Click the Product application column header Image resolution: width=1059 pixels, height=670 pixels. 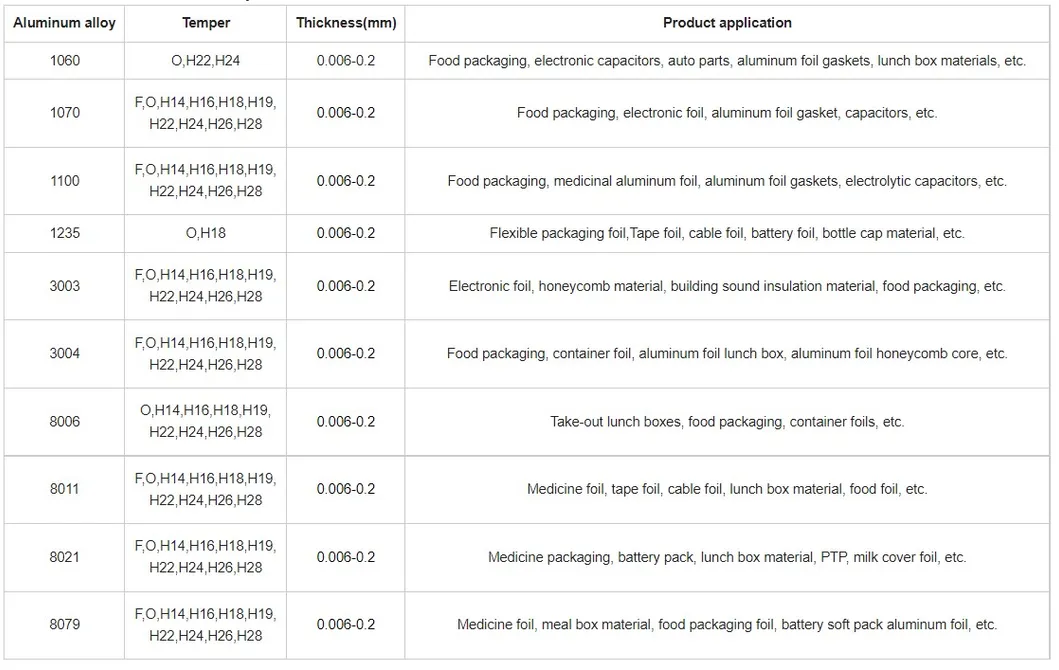click(727, 23)
